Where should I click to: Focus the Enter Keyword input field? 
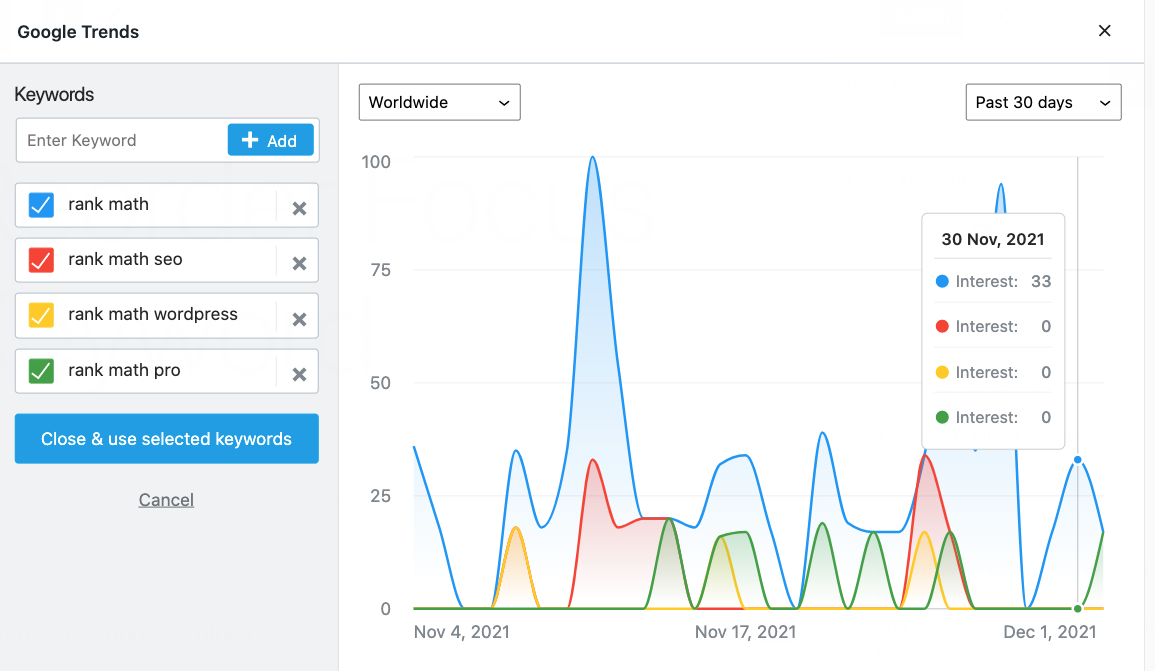[x=122, y=140]
